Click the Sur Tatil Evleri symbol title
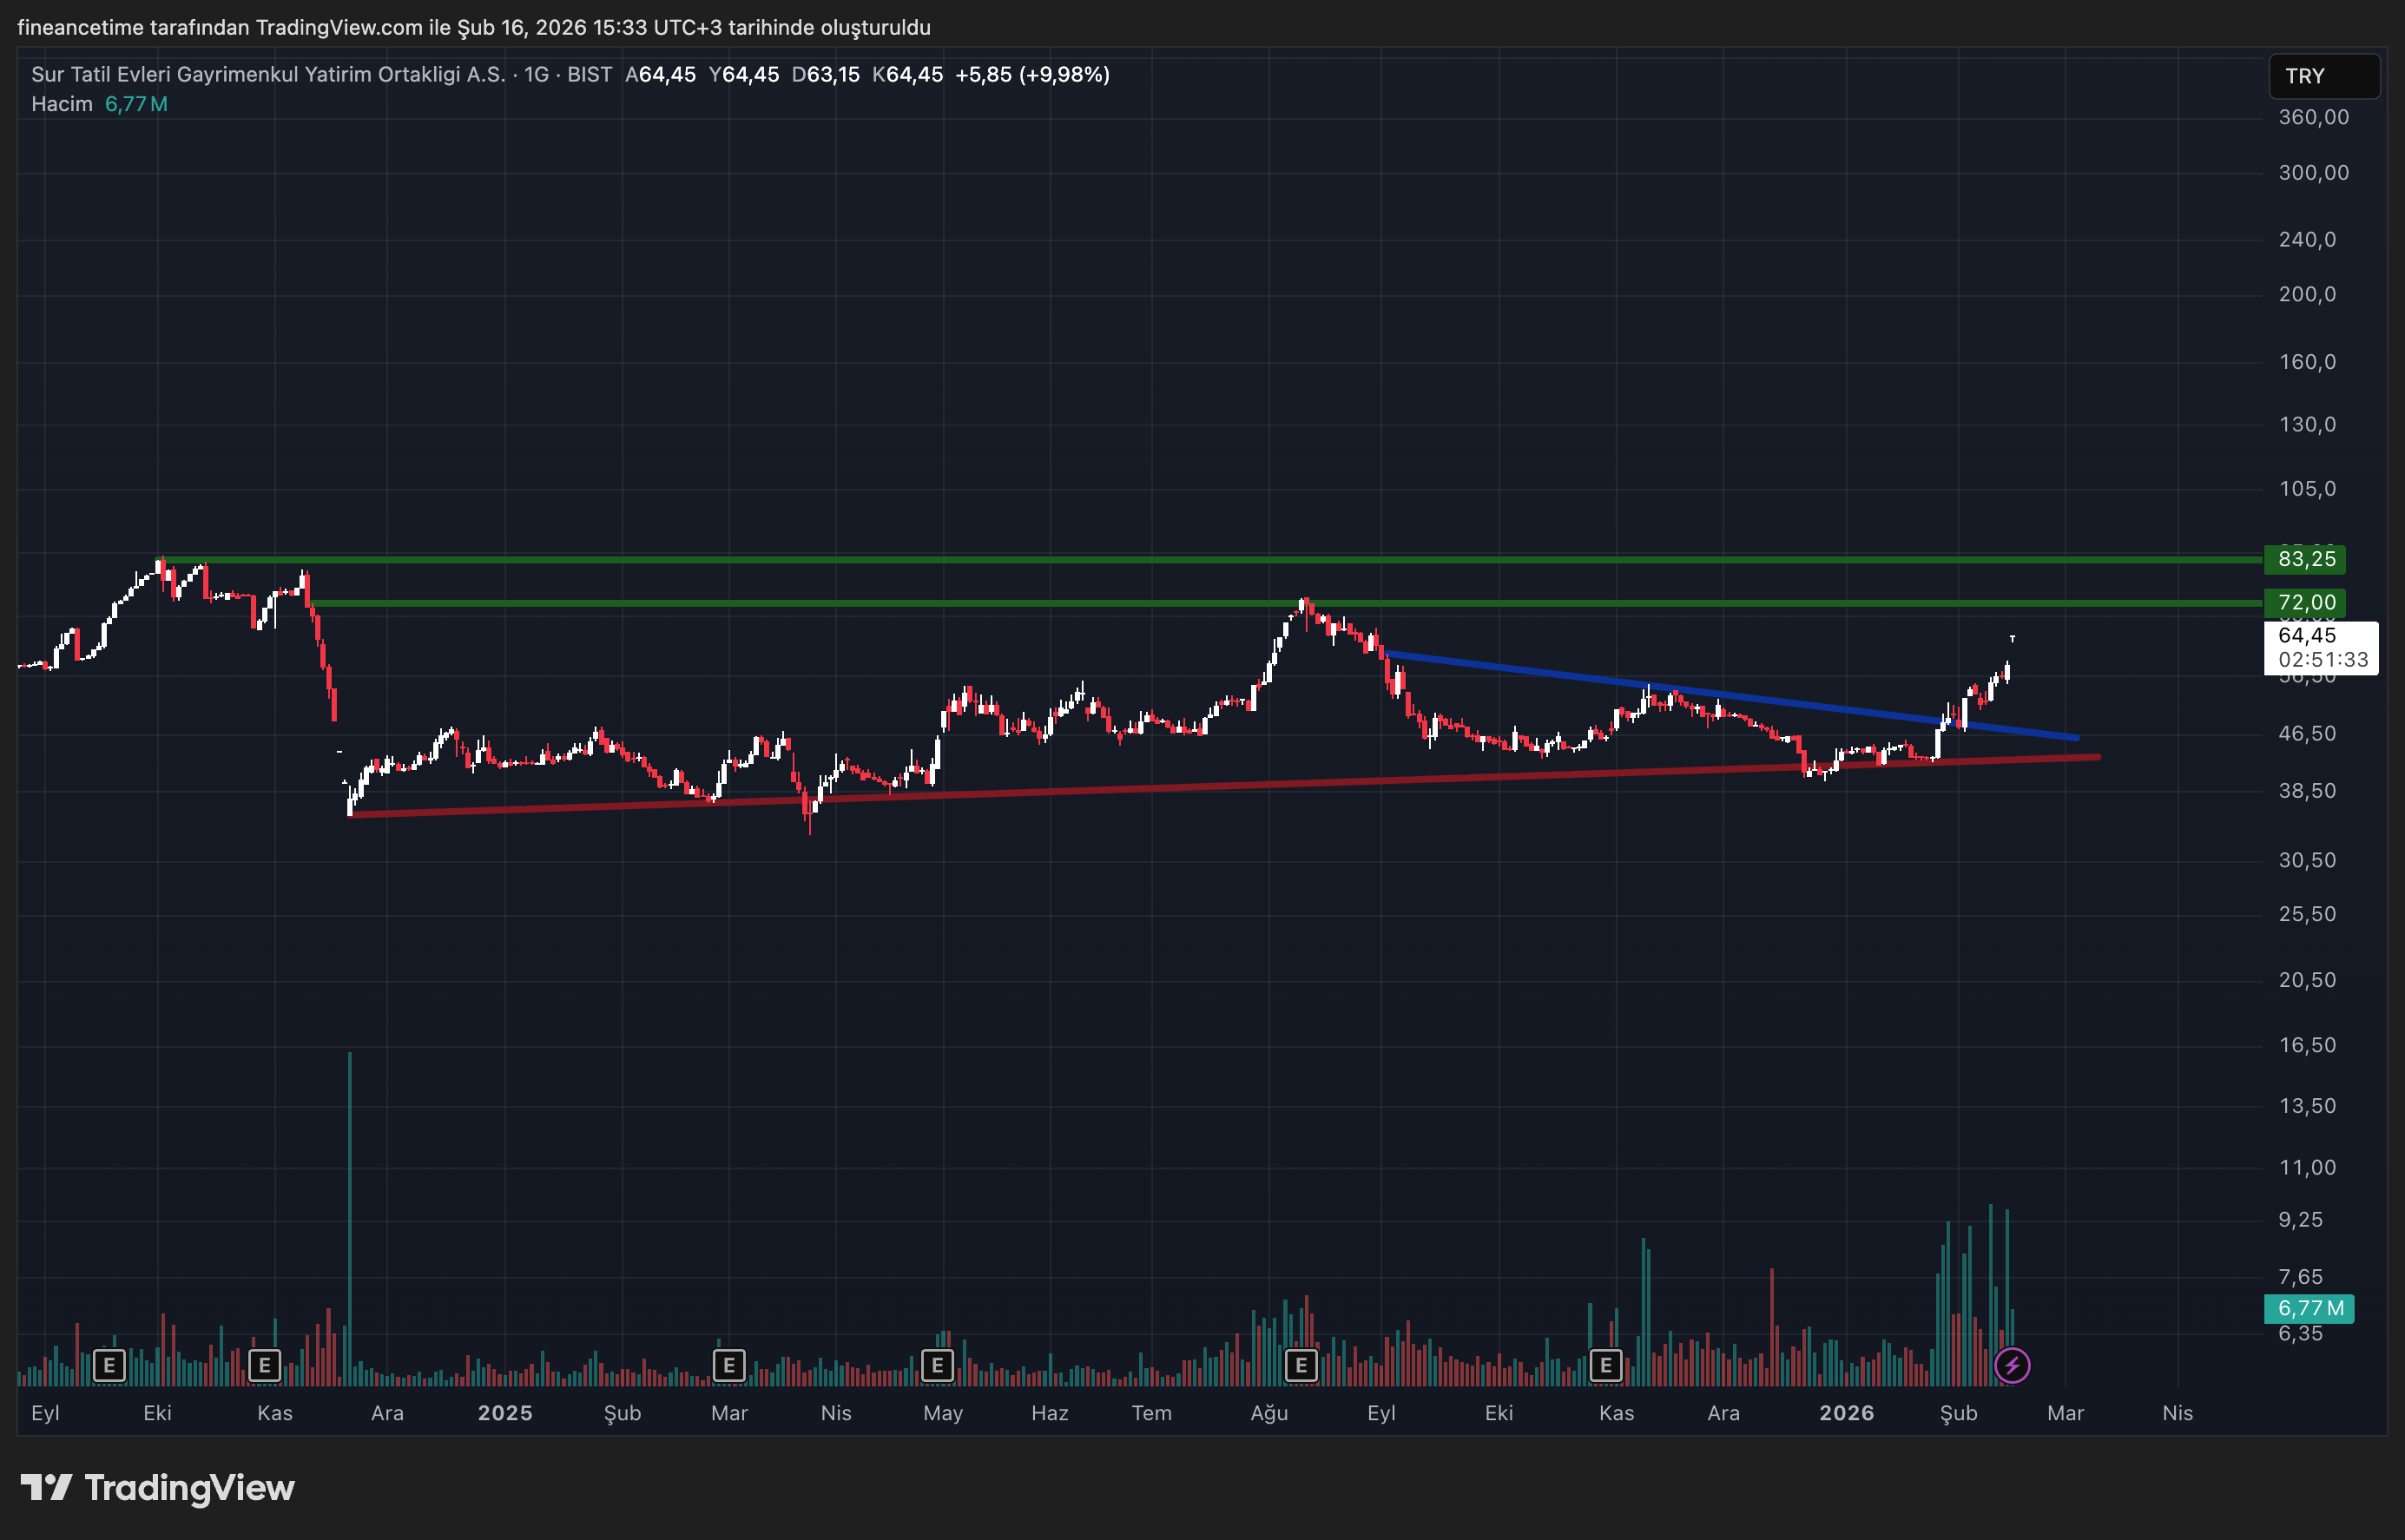2405x1540 pixels. click(x=268, y=74)
